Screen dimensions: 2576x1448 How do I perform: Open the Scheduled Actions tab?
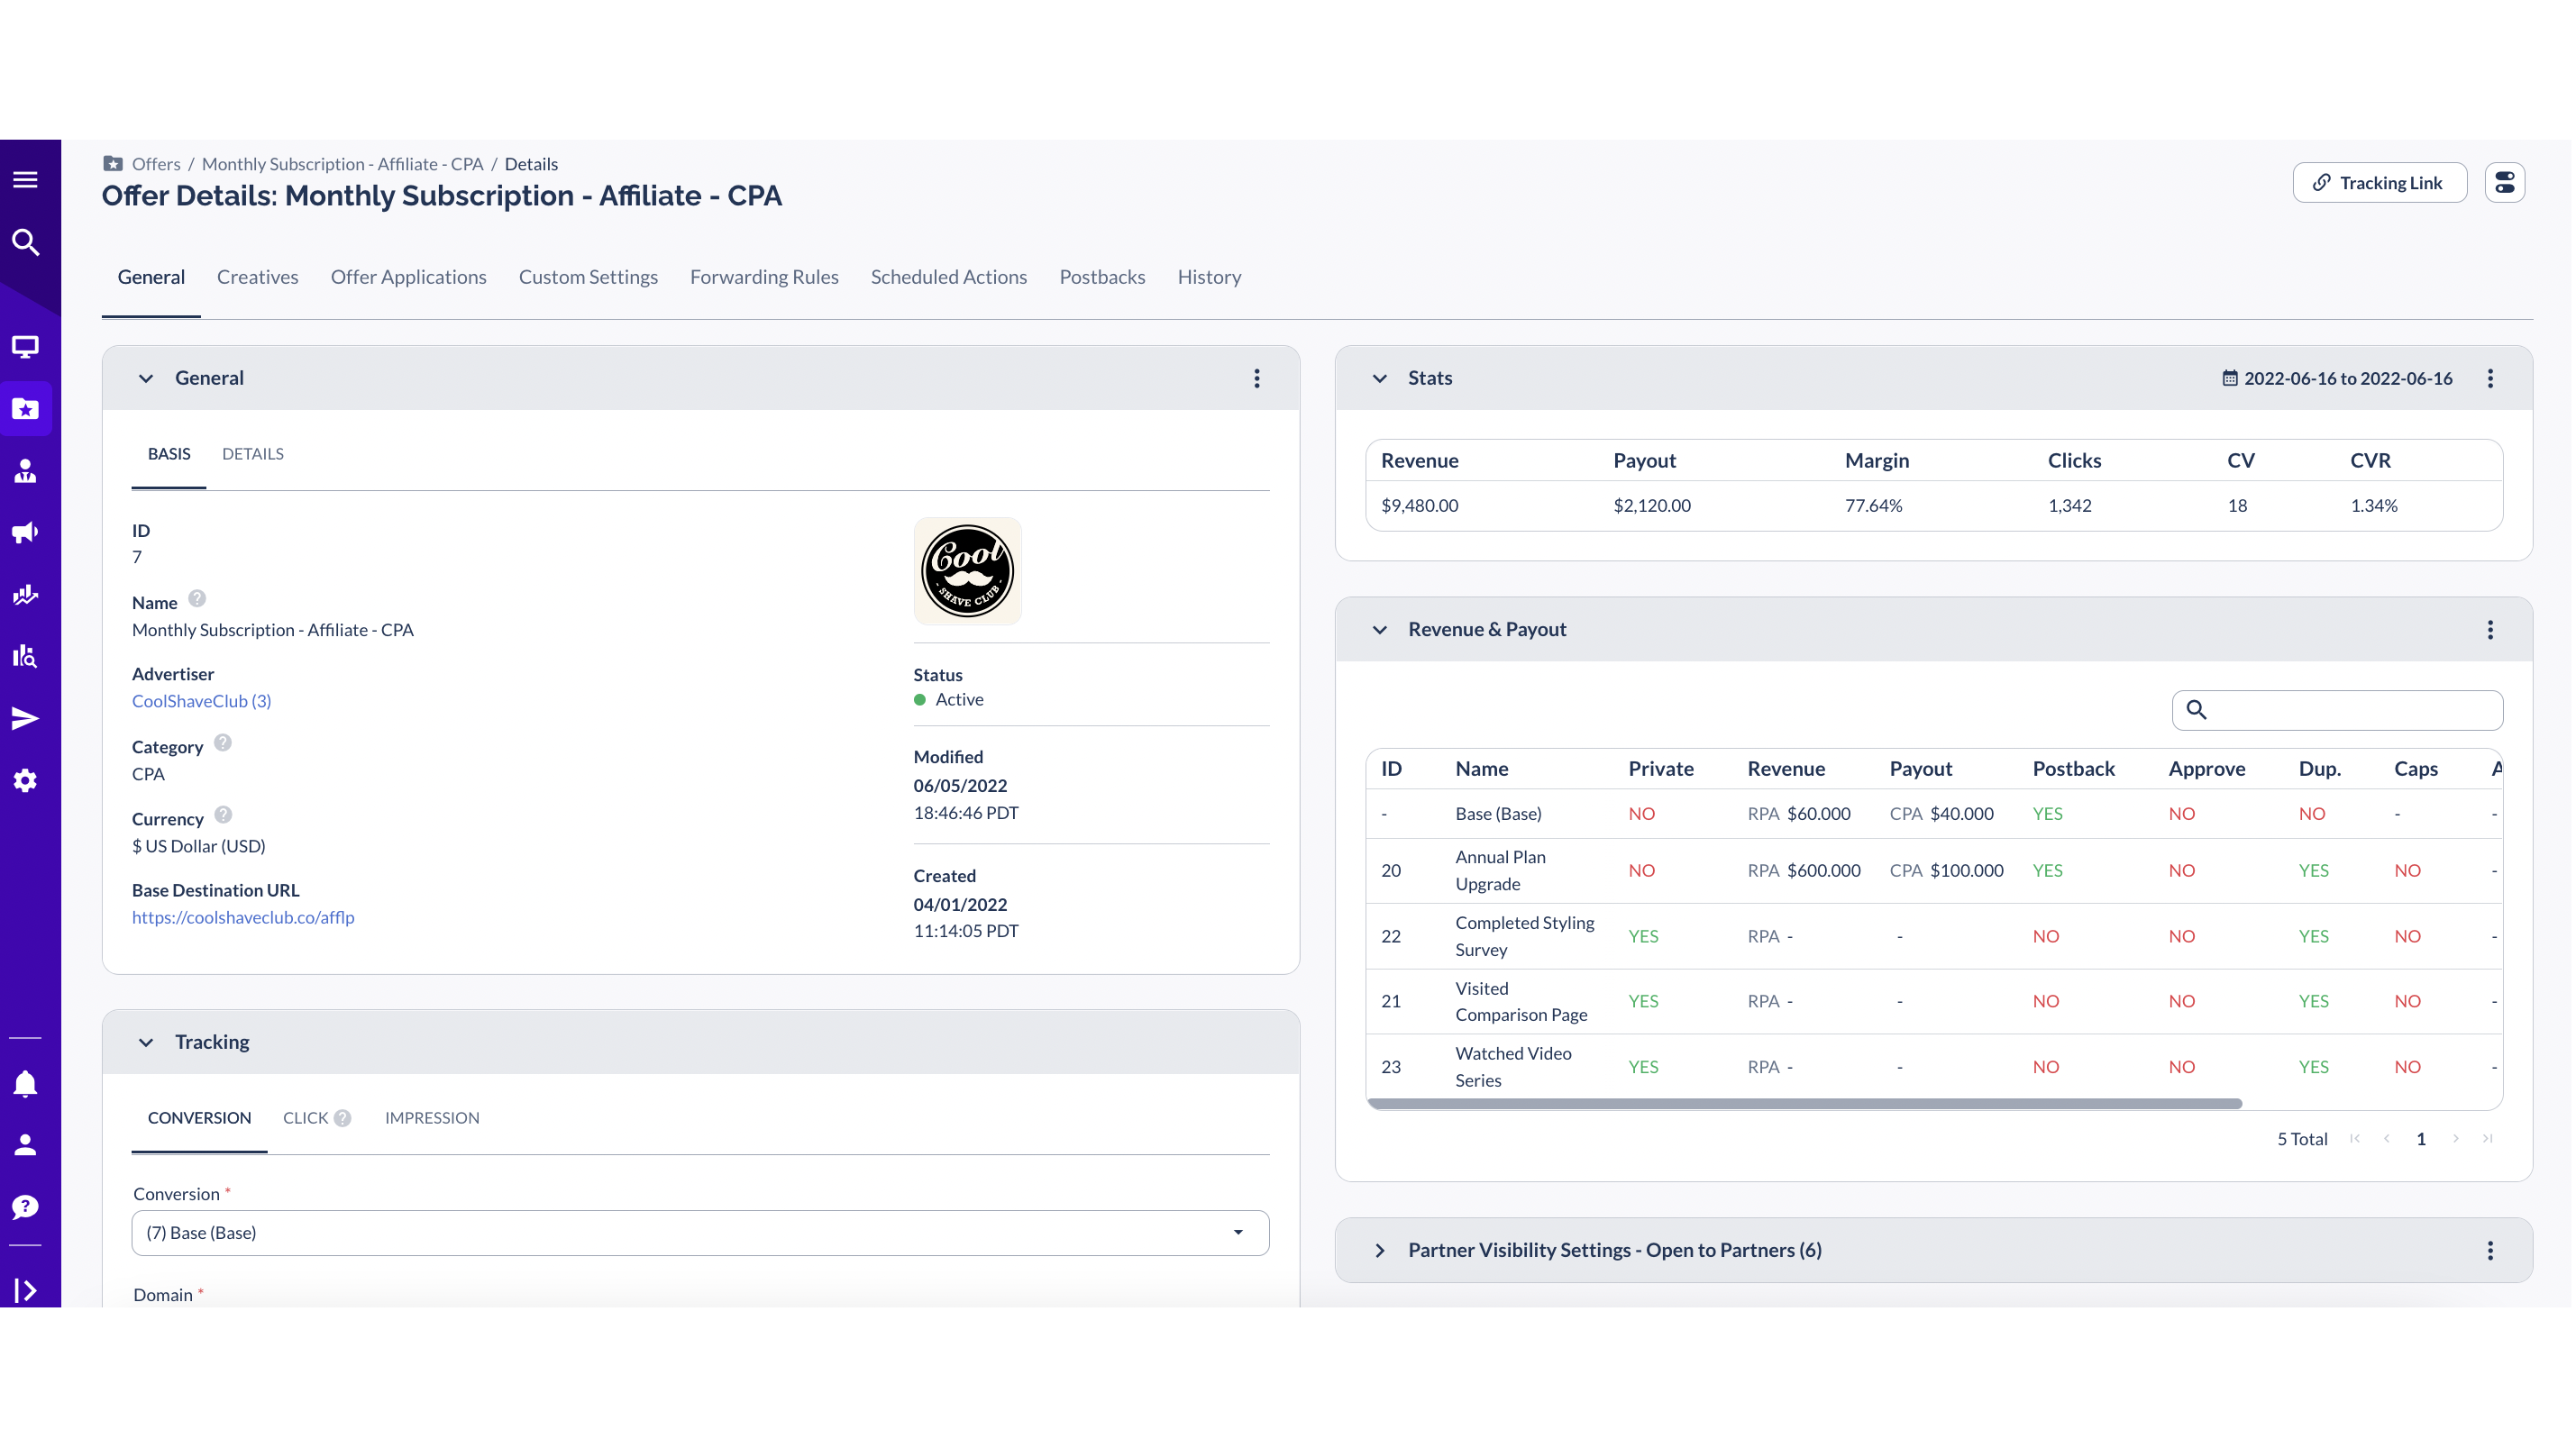948,277
